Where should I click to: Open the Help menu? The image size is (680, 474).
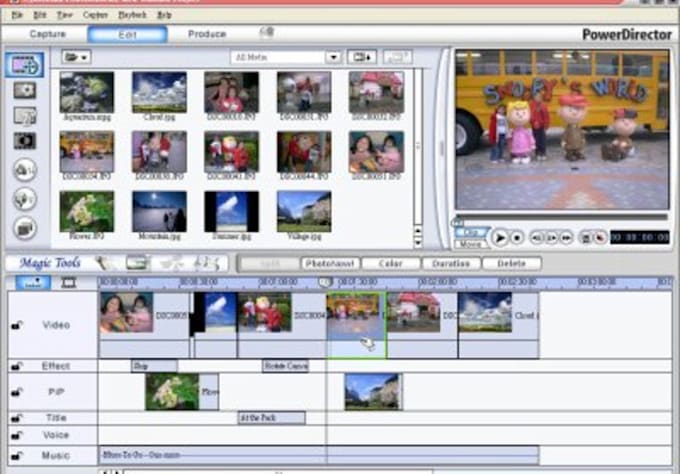click(x=164, y=15)
